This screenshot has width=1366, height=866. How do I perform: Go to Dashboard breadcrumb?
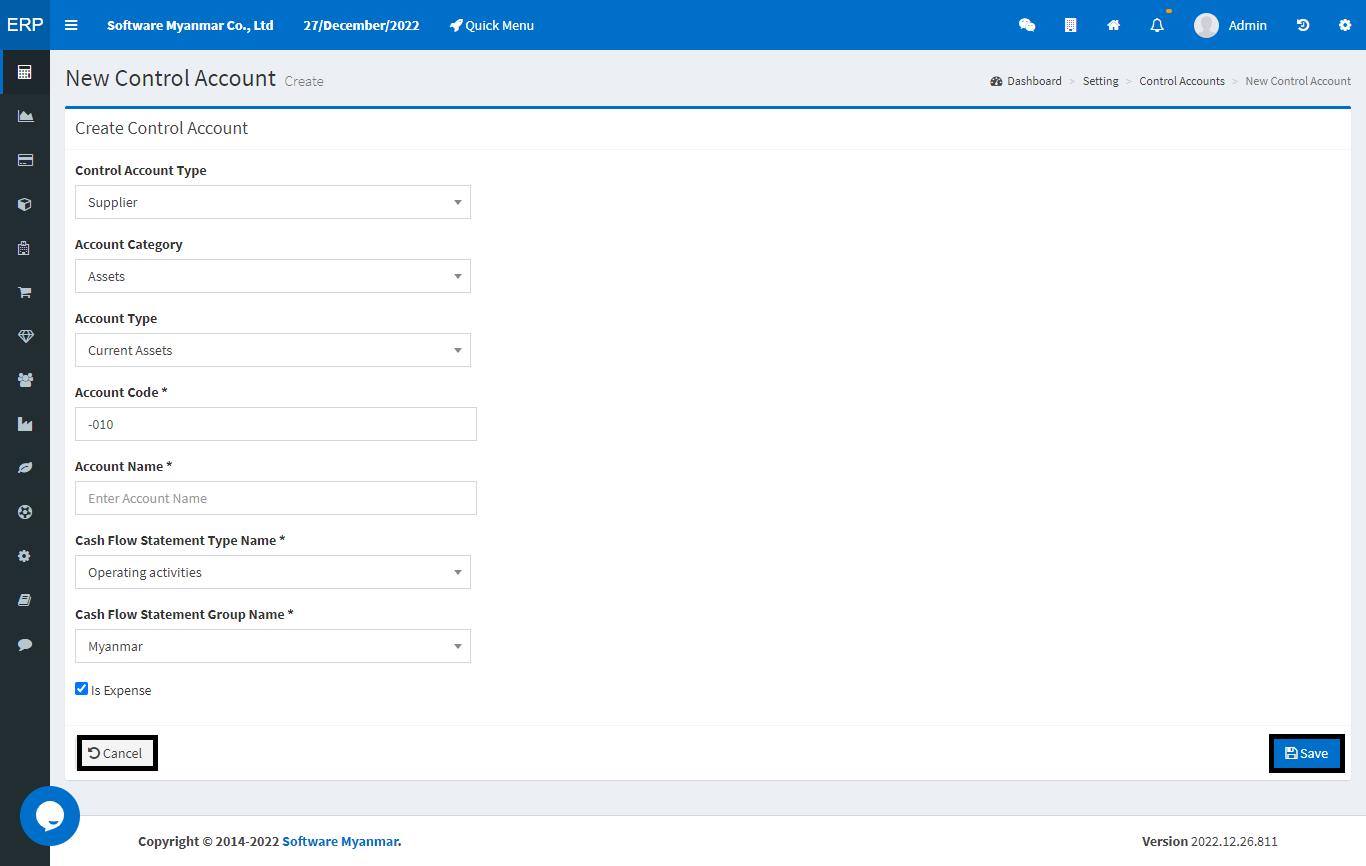(x=1026, y=81)
